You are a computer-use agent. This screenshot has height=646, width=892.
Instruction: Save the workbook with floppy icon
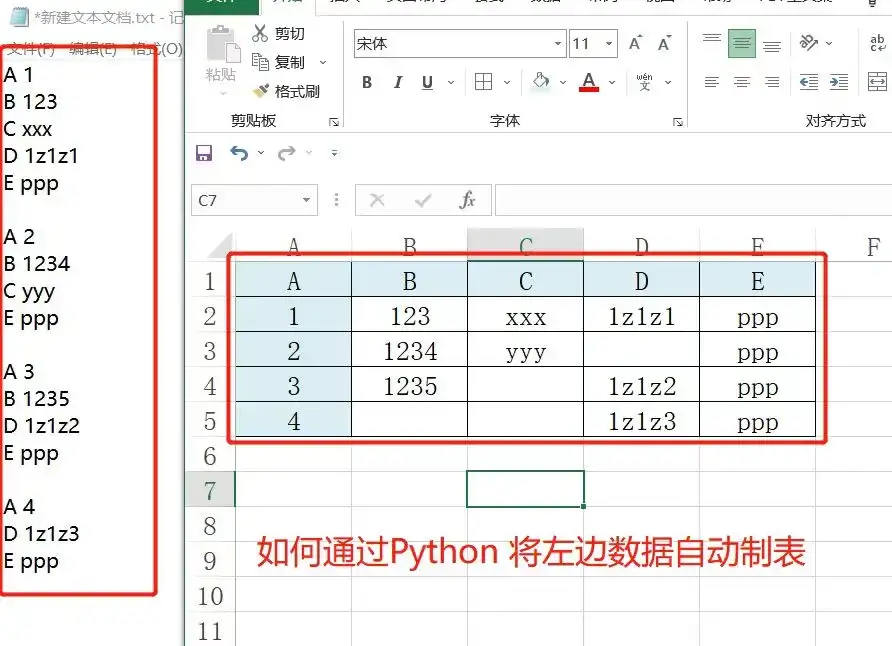(204, 153)
